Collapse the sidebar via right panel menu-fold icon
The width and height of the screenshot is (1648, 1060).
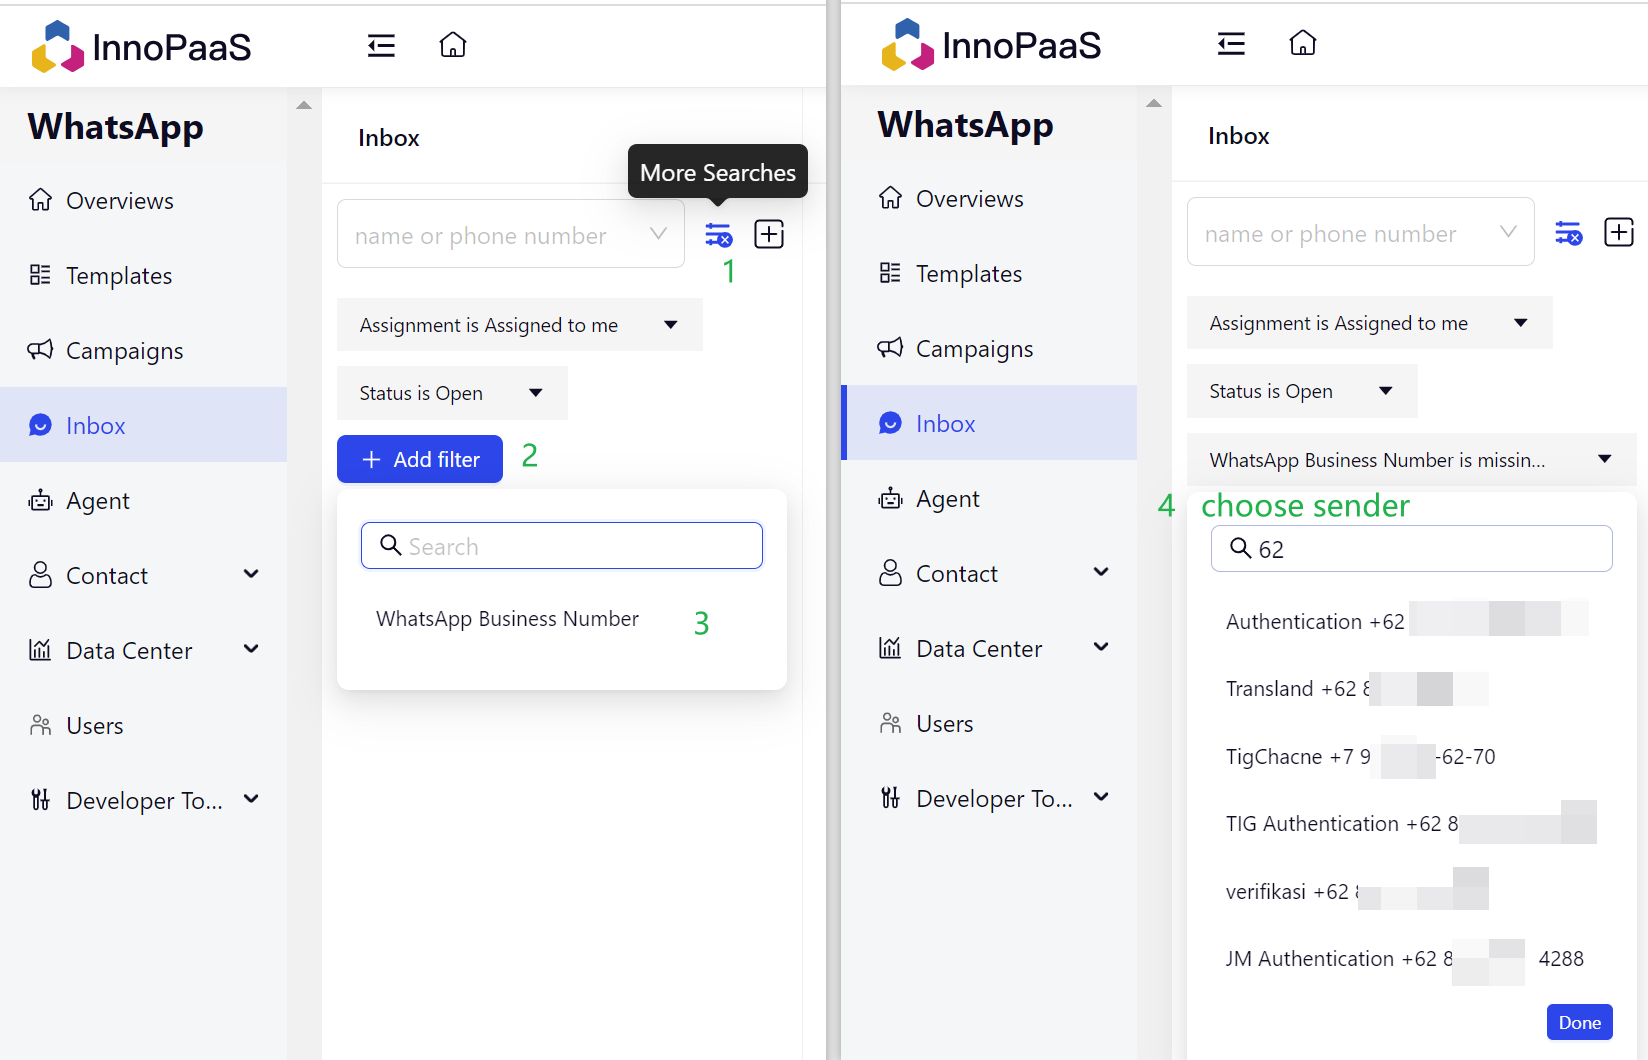[1231, 44]
